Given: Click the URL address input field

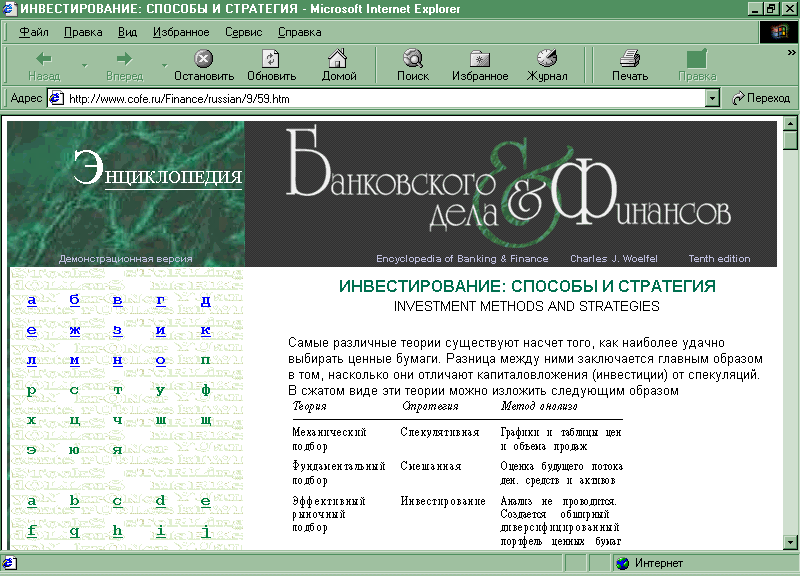Looking at the screenshot, I should click(x=385, y=98).
